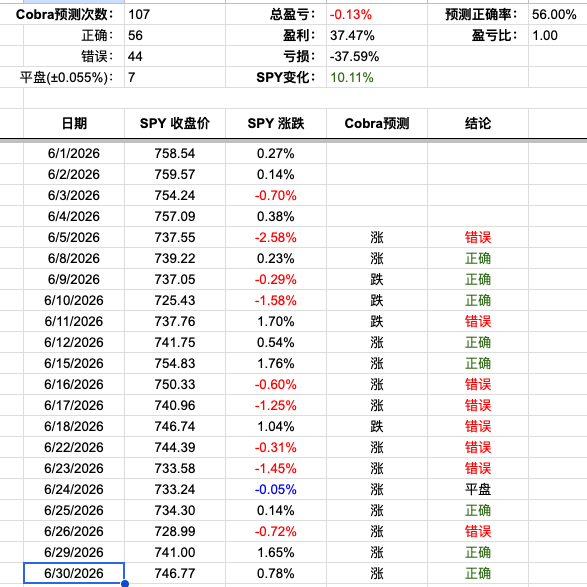587x587 pixels.
Task: Select the closing price 739.22
Action: pyautogui.click(x=175, y=258)
